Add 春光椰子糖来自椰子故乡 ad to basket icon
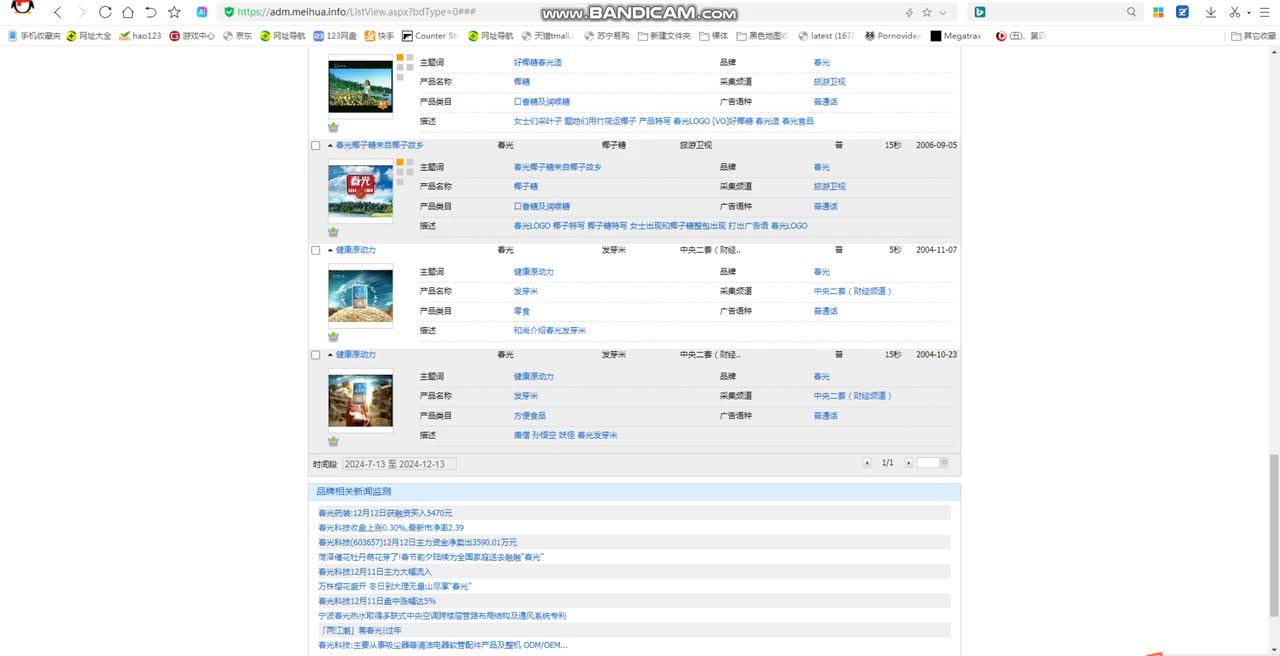Screen dimensions: 1280x656 click(333, 232)
